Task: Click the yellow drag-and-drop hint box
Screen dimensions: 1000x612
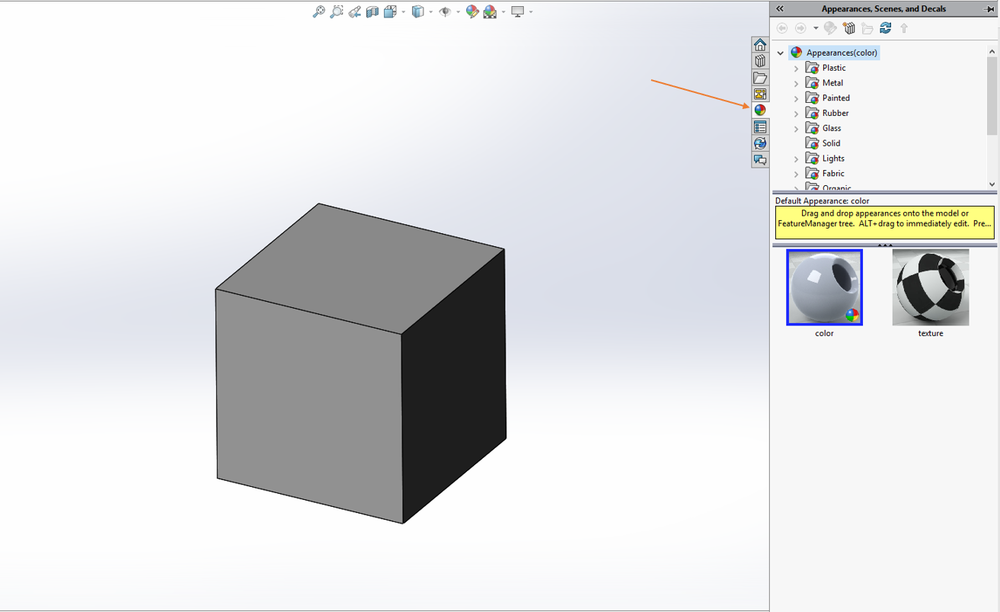Action: 885,222
